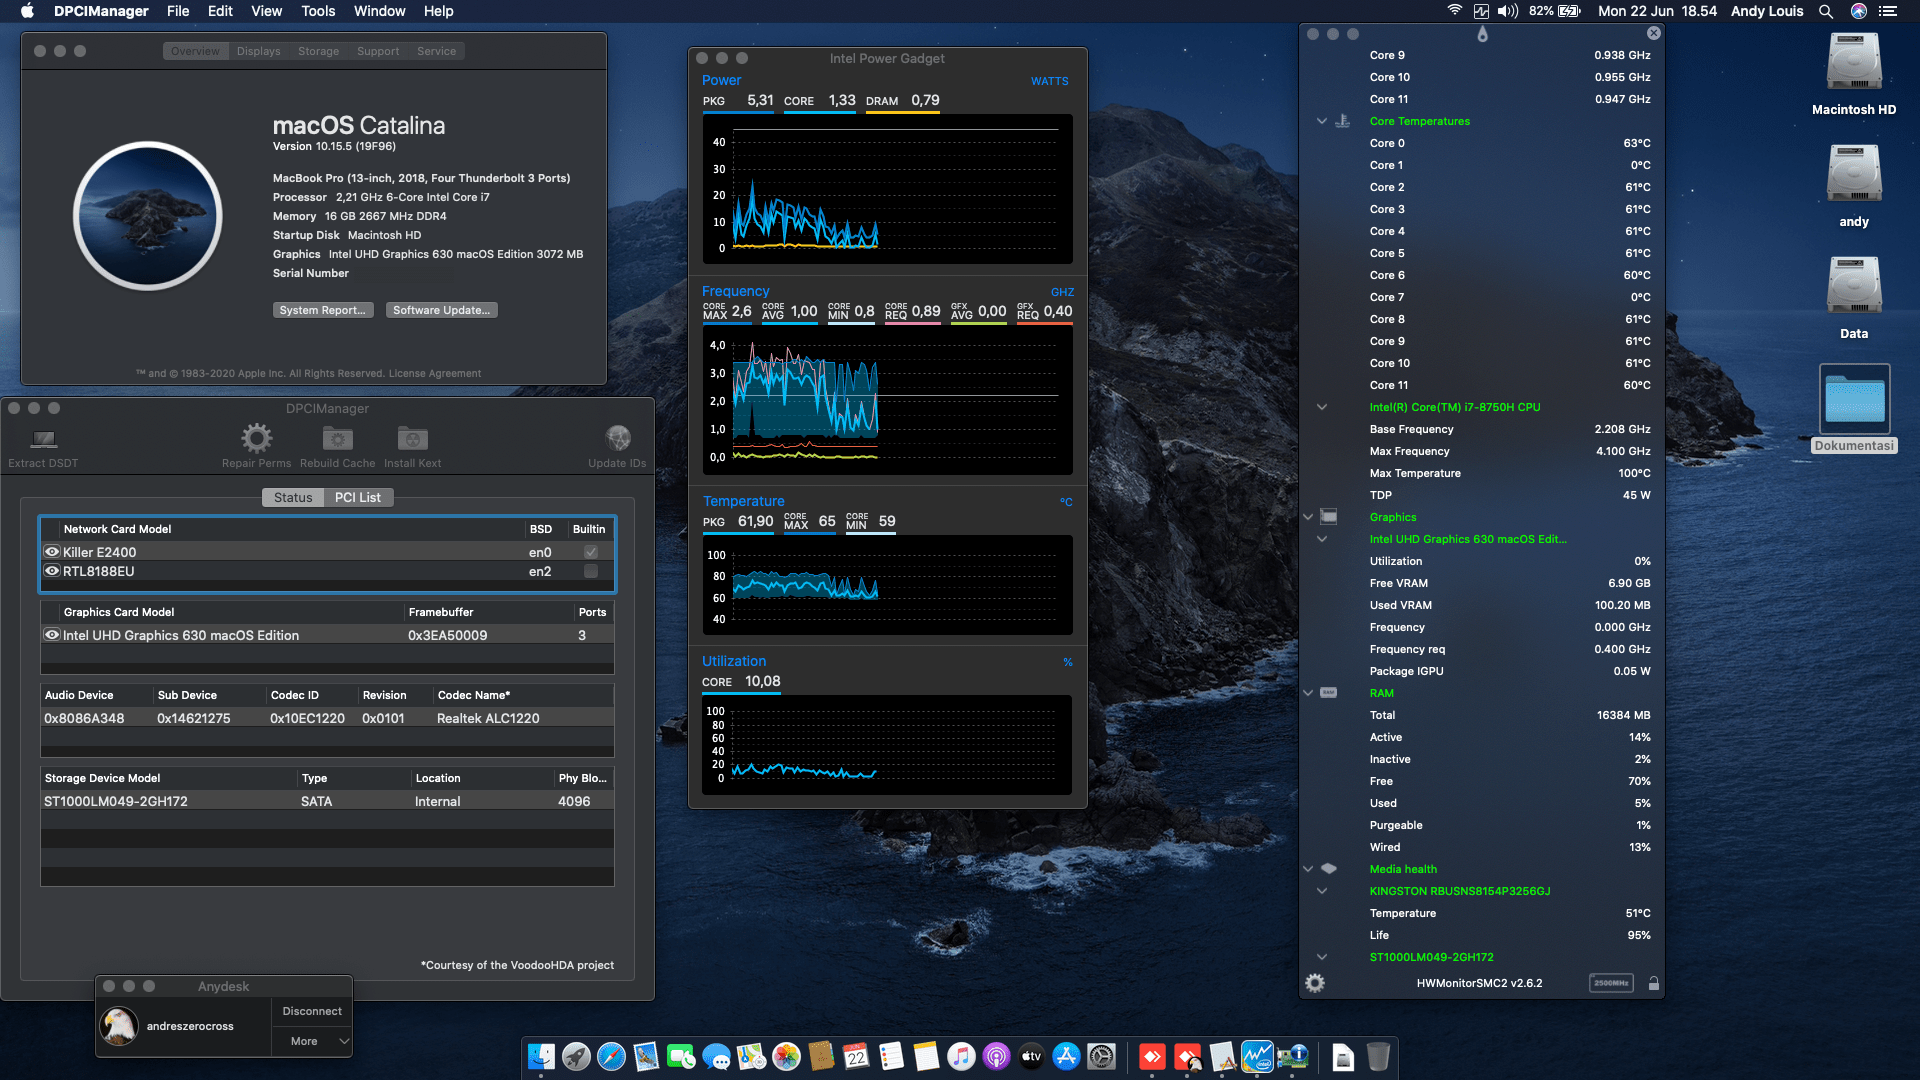Open App Store from the Dock

(x=1066, y=1056)
